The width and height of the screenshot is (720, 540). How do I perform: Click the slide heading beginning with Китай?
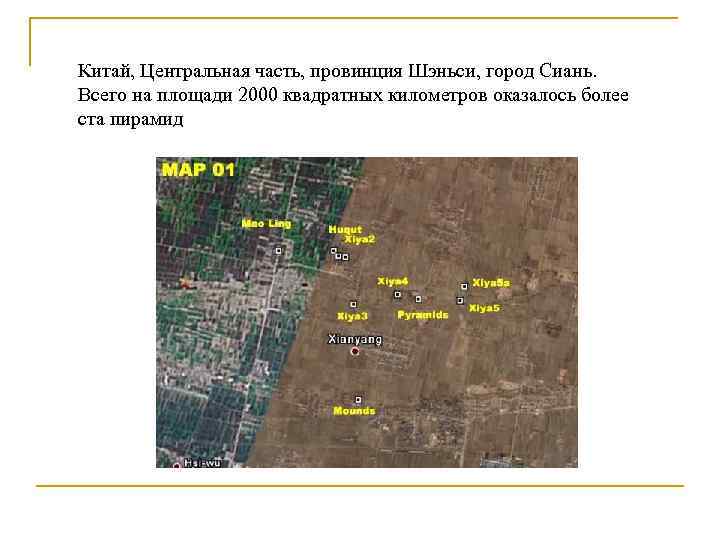337,71
